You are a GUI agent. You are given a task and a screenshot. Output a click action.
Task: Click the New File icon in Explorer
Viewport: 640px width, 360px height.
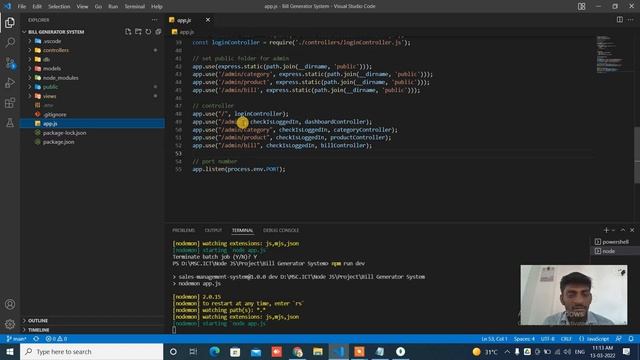tap(128, 32)
